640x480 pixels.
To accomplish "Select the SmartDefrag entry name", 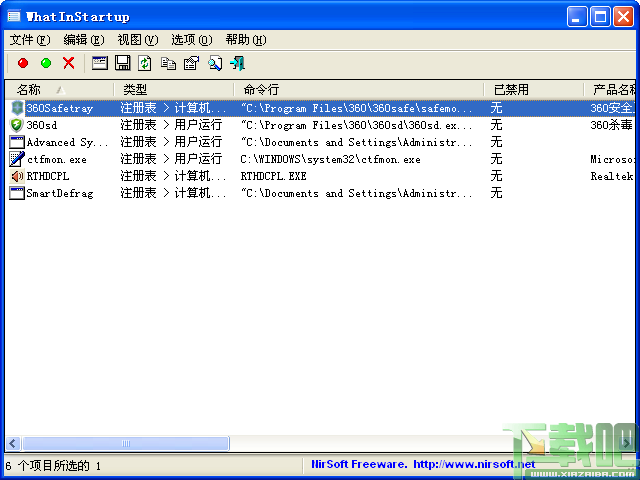I will pyautogui.click(x=60, y=193).
